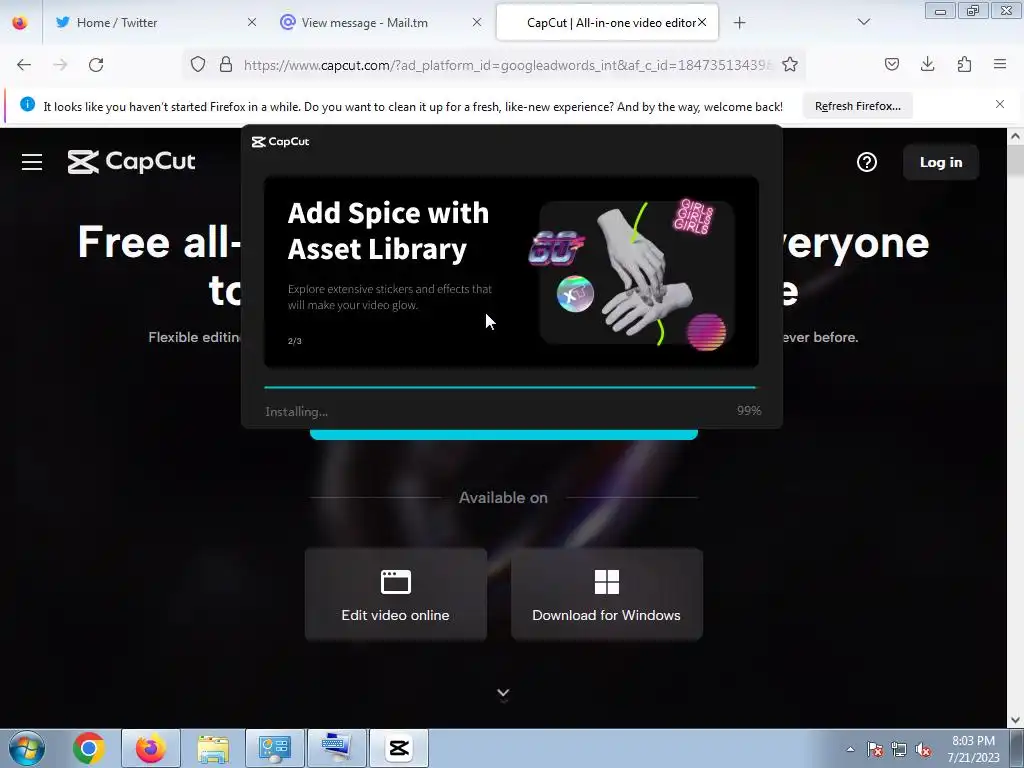Screen dimensions: 1024x768
Task: Click the Control Panel taskbar icon
Action: (x=274, y=748)
